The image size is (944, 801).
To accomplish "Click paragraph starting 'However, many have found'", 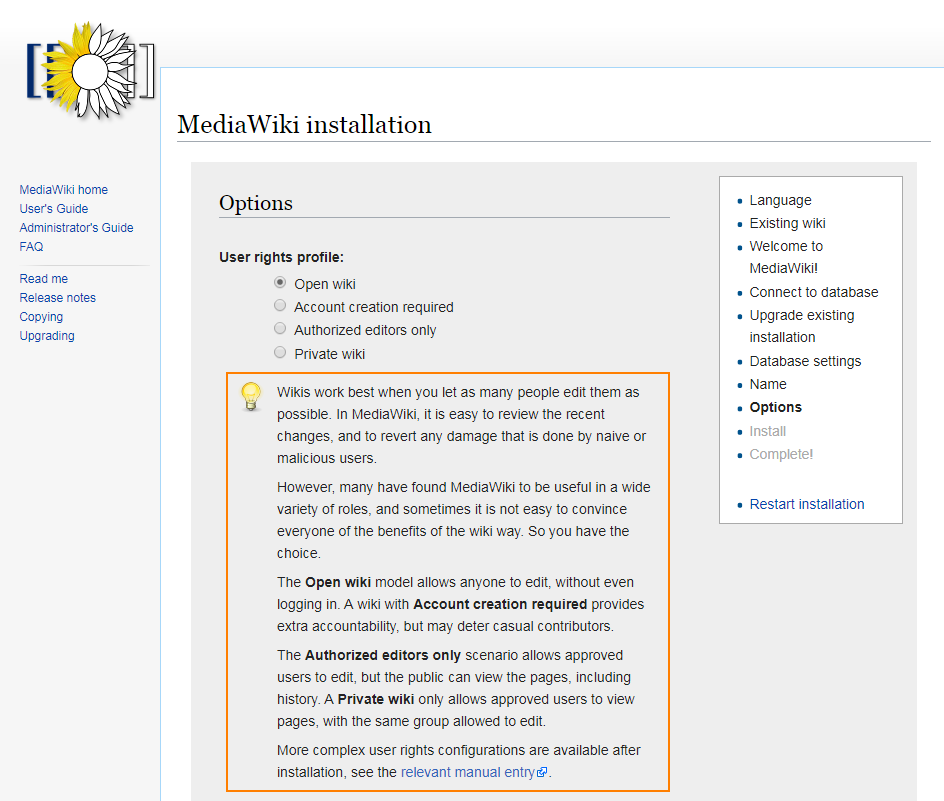I will click(464, 520).
